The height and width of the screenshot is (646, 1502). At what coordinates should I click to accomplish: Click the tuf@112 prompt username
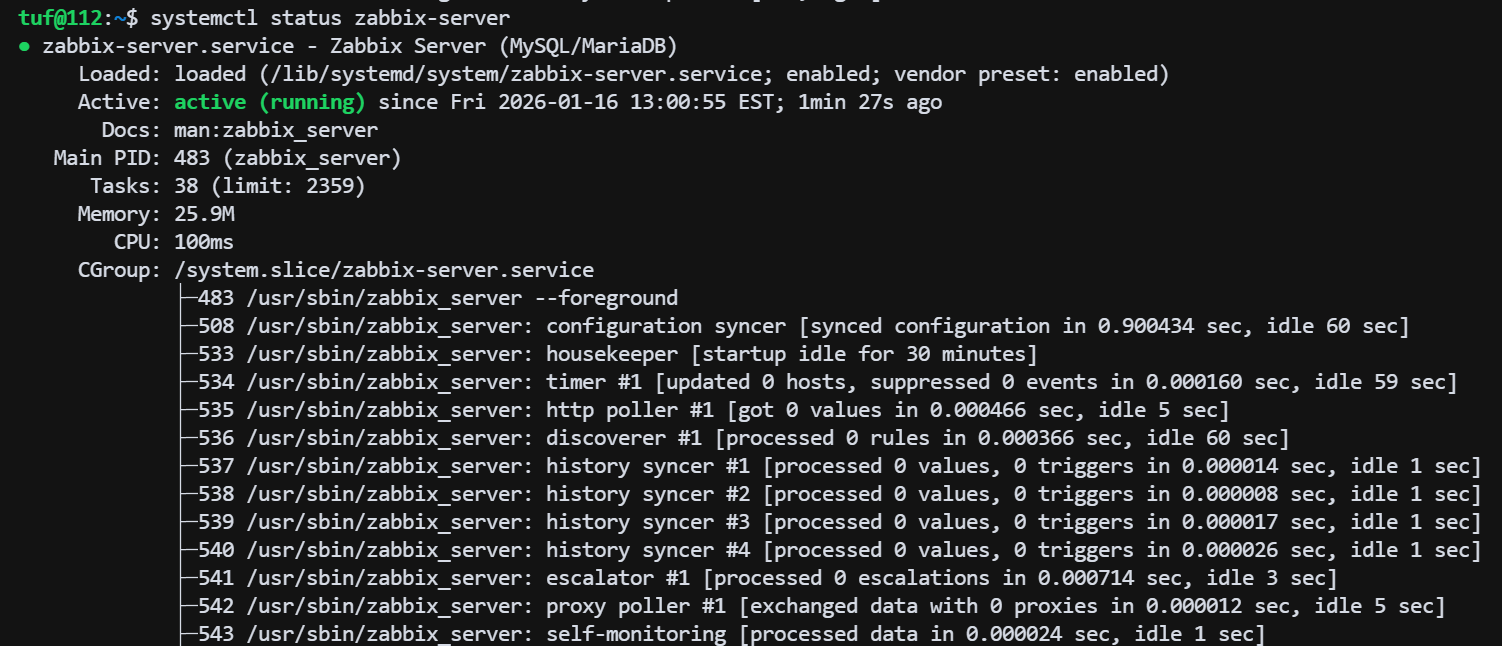[x=65, y=18]
